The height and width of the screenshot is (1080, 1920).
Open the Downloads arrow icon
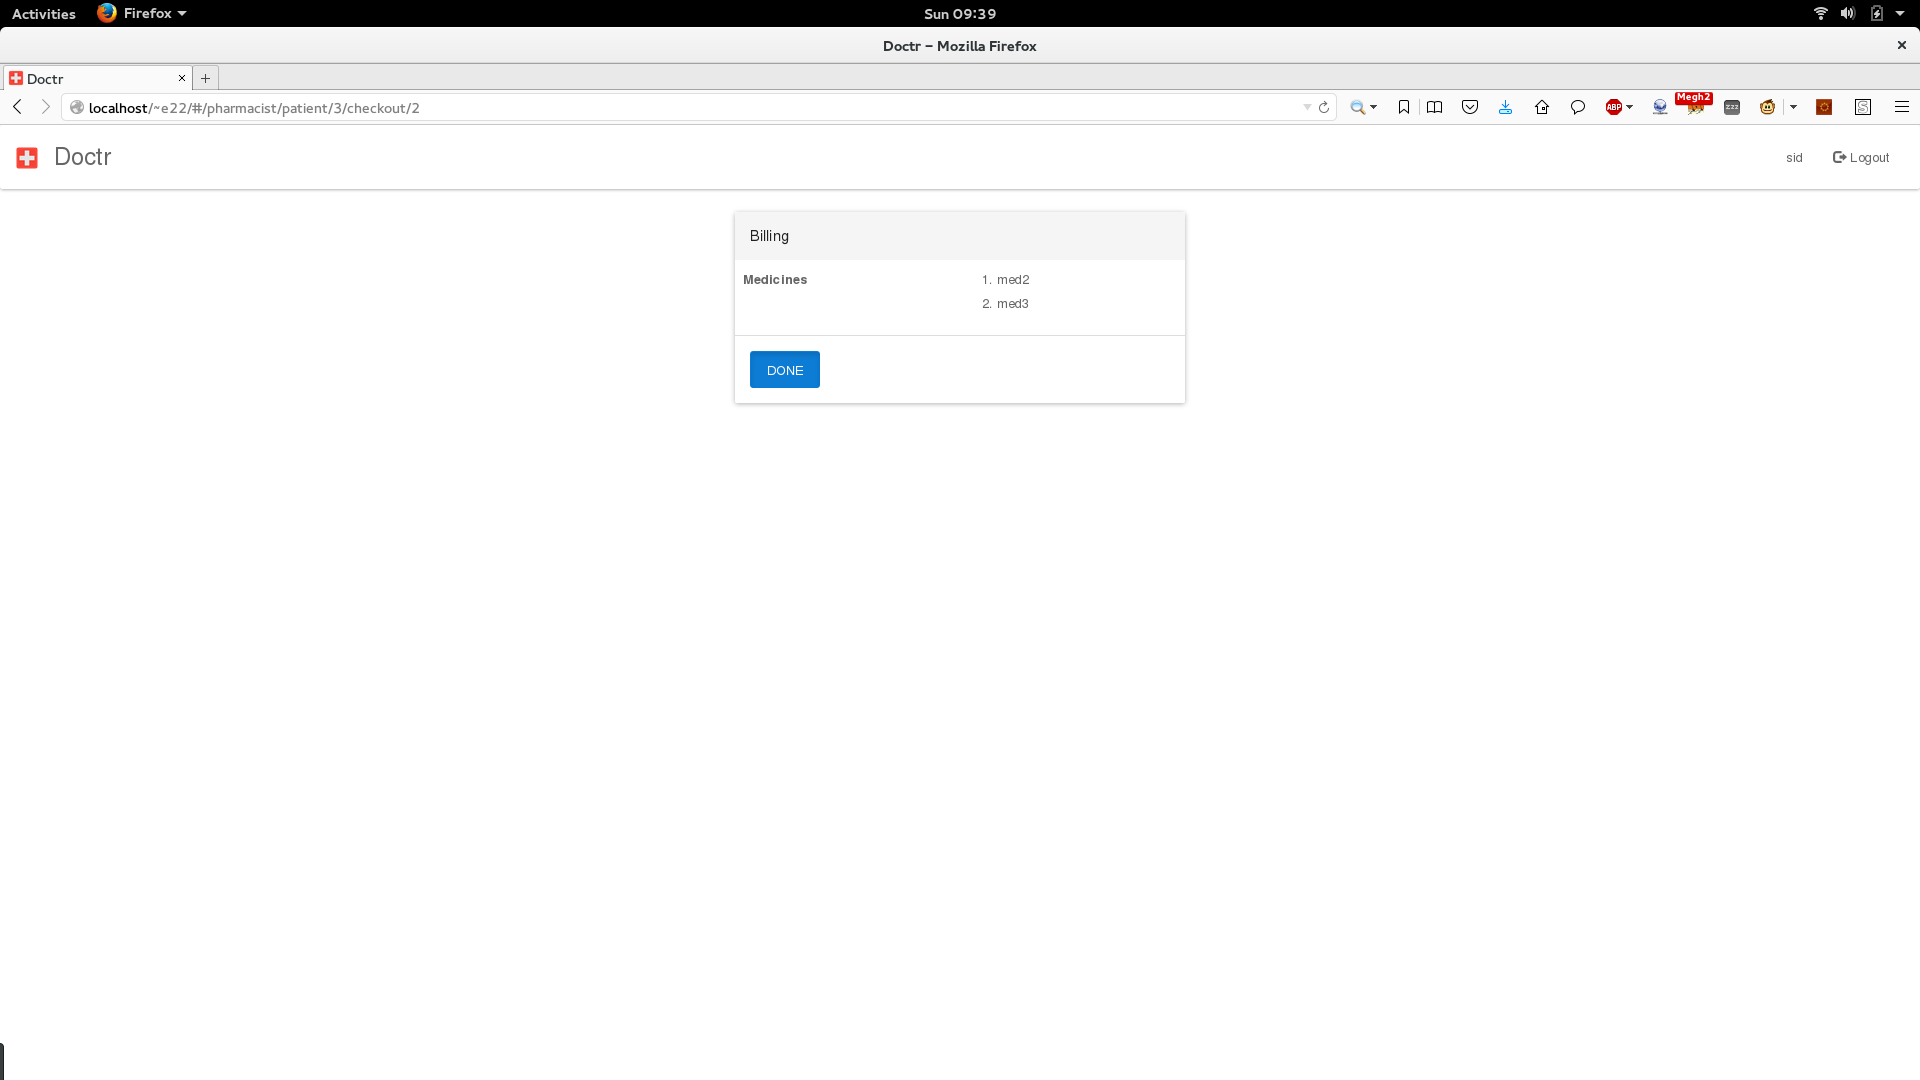[x=1505, y=107]
